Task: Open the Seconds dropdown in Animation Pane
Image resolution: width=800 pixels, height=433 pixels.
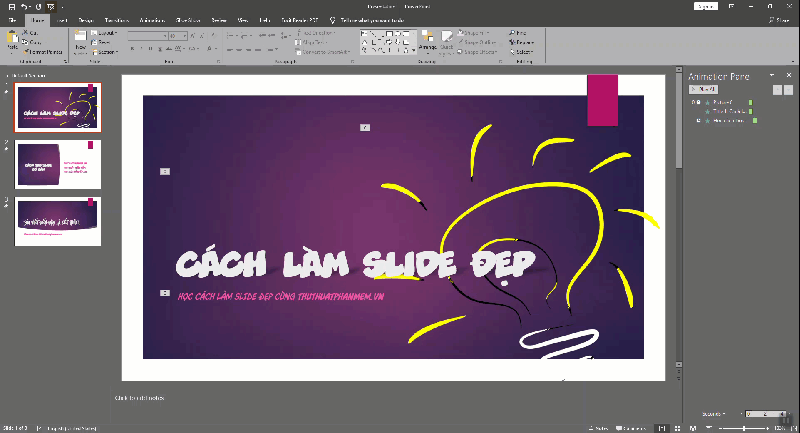Action: pos(713,414)
